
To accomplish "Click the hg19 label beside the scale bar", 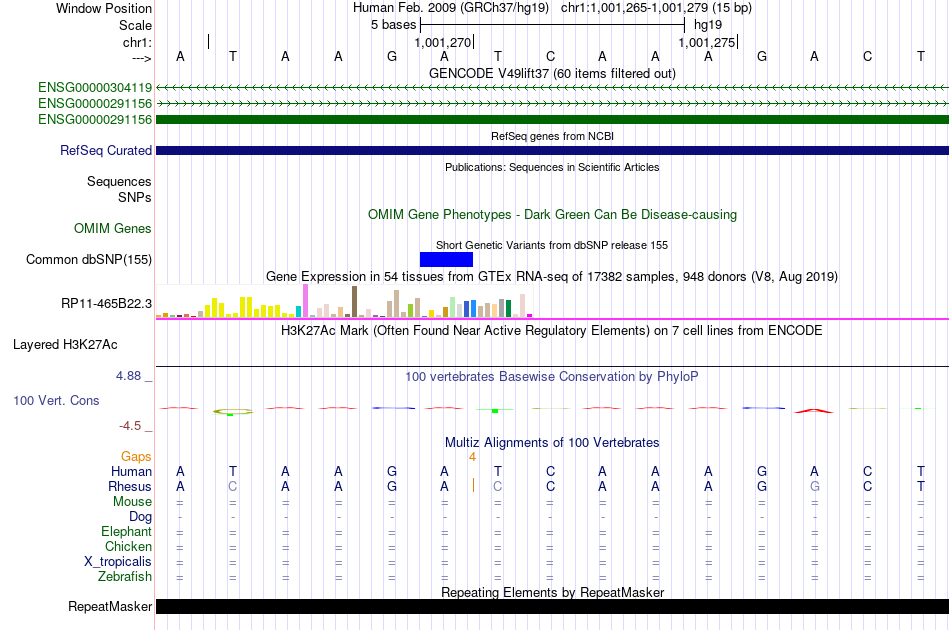I will tap(708, 25).
